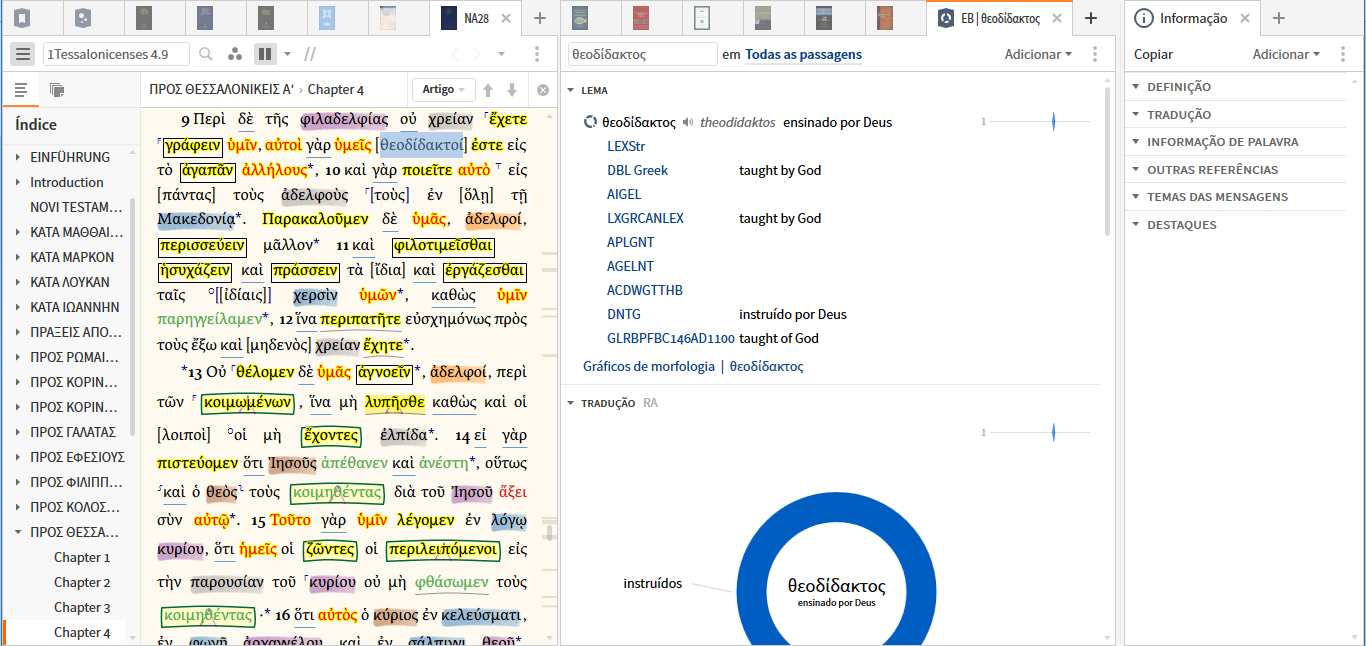Image resolution: width=1366 pixels, height=646 pixels.
Task: Open the history dropdown arrow in NA28 toolbar
Action: 502,54
